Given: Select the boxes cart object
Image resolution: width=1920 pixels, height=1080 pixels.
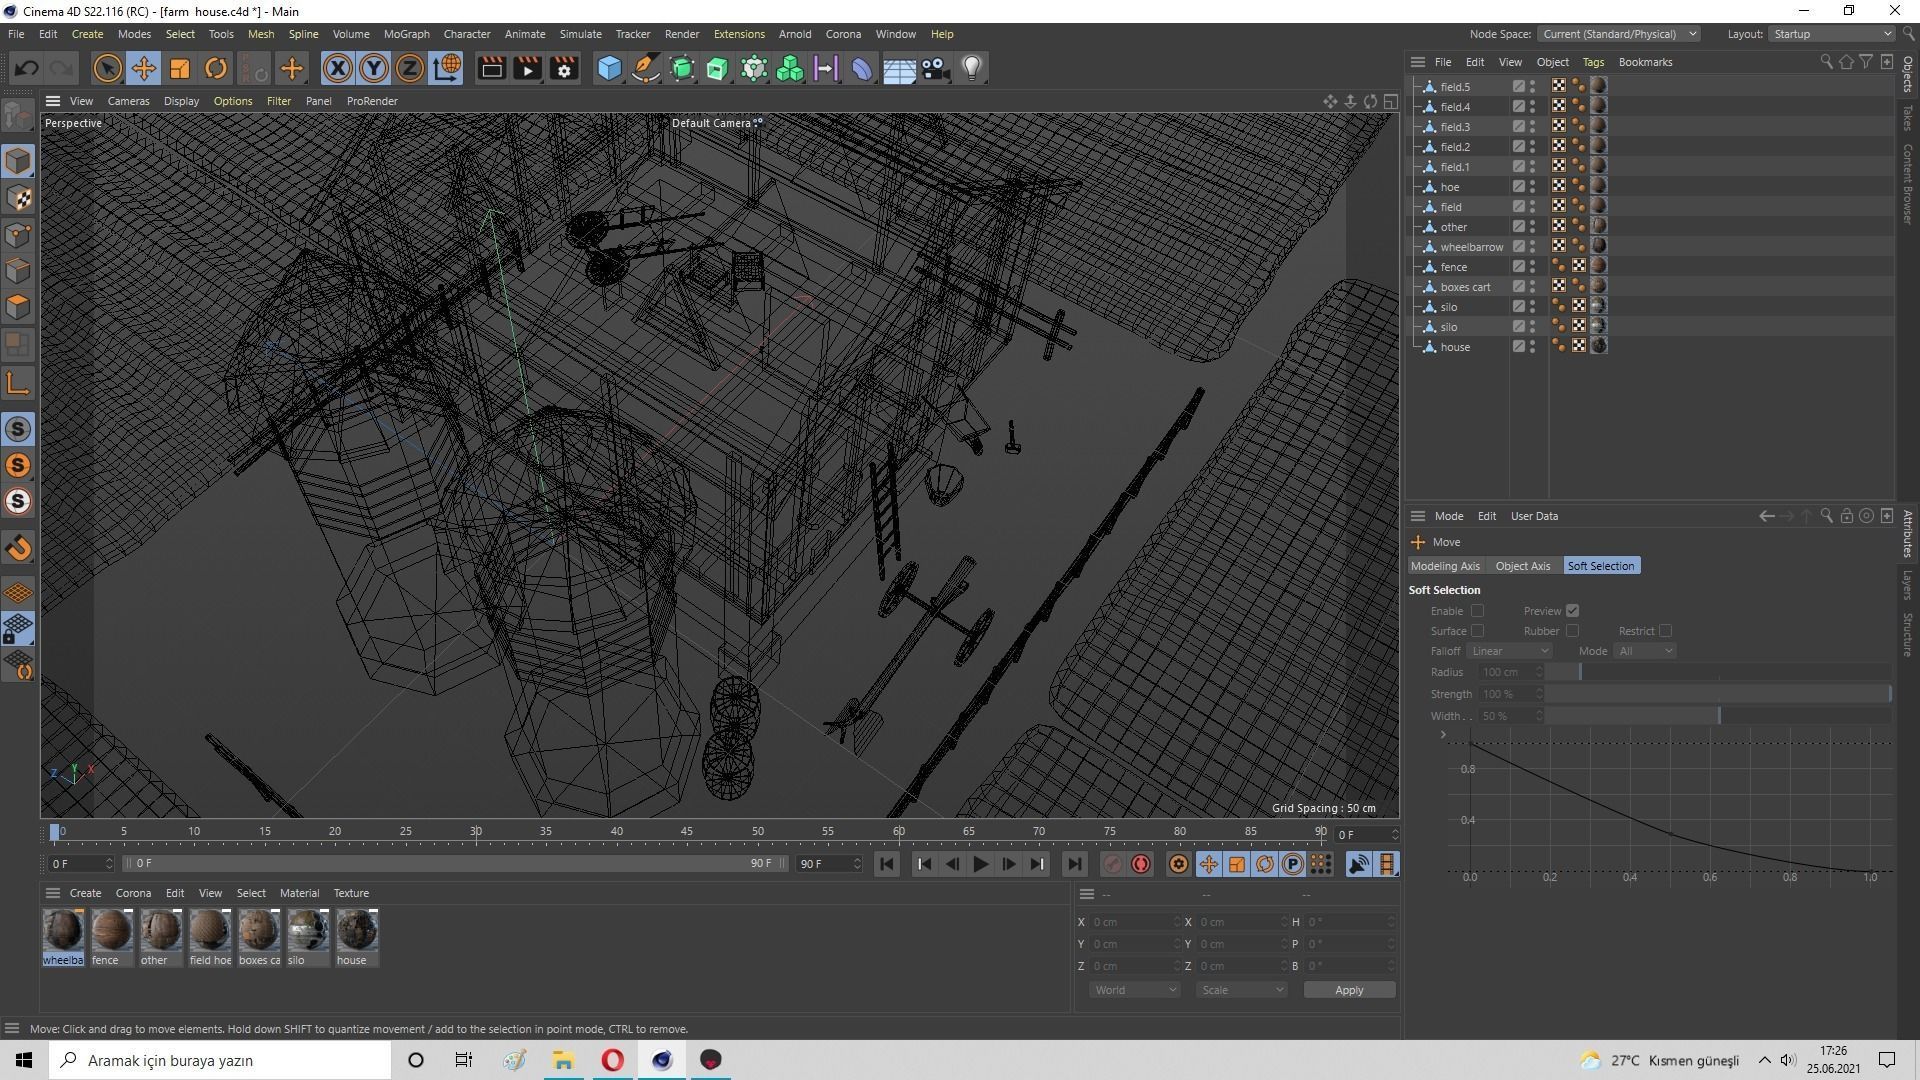Looking at the screenshot, I should click(x=1465, y=287).
